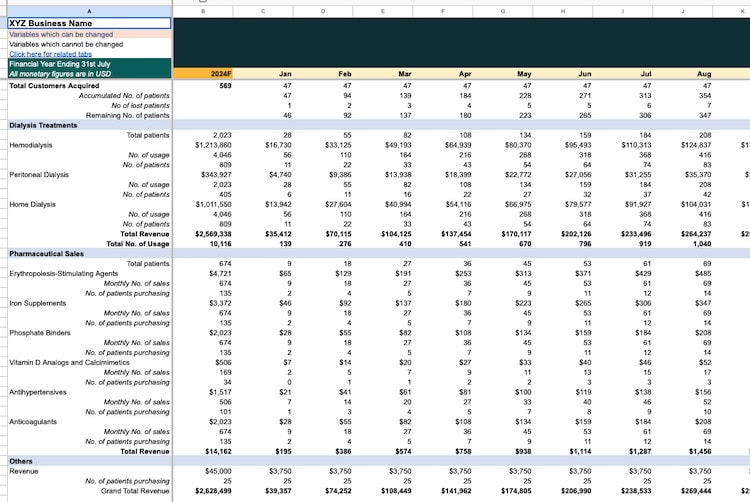Select the Peritoneal Dialysis row label
Viewport: 750px width, 502px height.
[x=39, y=175]
